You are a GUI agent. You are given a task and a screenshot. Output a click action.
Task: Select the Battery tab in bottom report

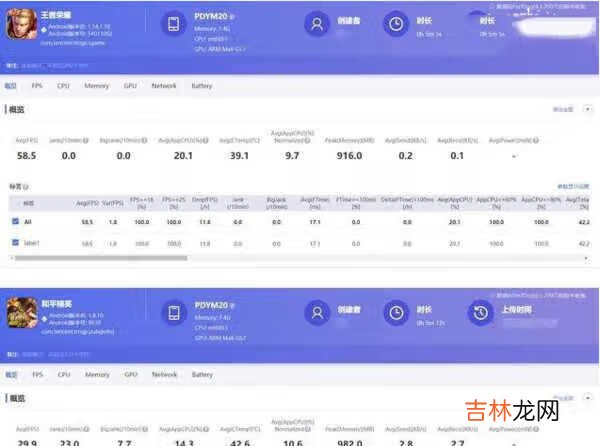(201, 375)
